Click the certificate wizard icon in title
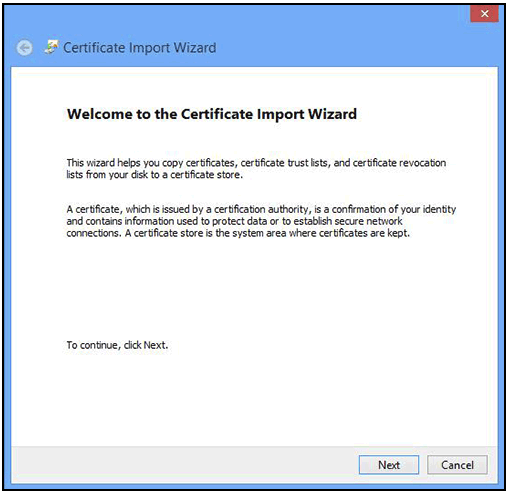The height and width of the screenshot is (495, 509). pos(52,47)
